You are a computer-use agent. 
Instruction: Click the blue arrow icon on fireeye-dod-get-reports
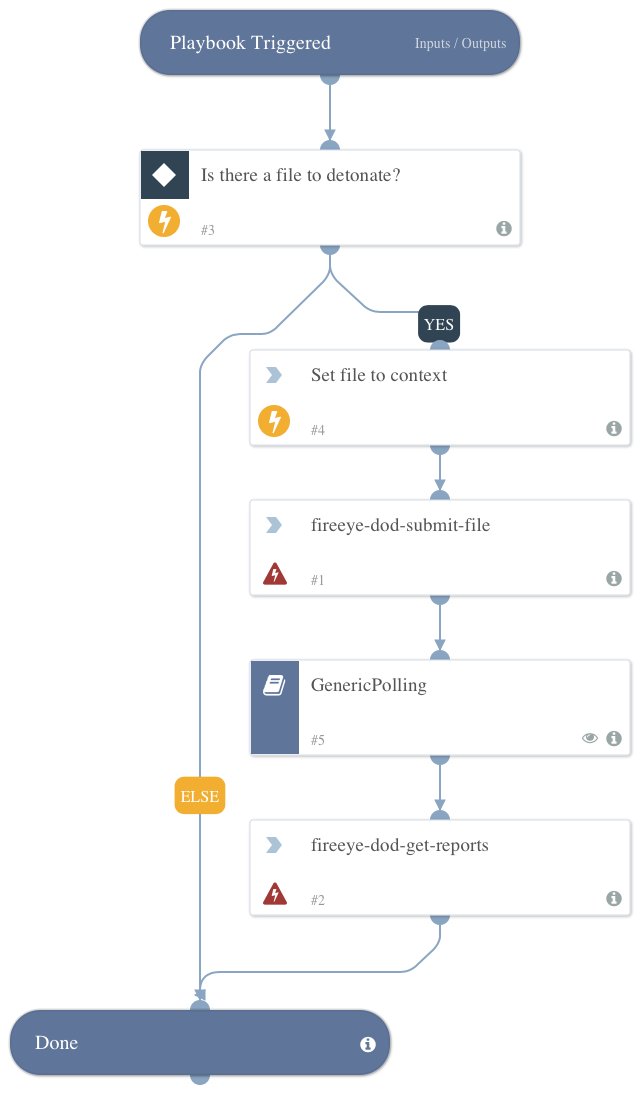click(x=274, y=844)
